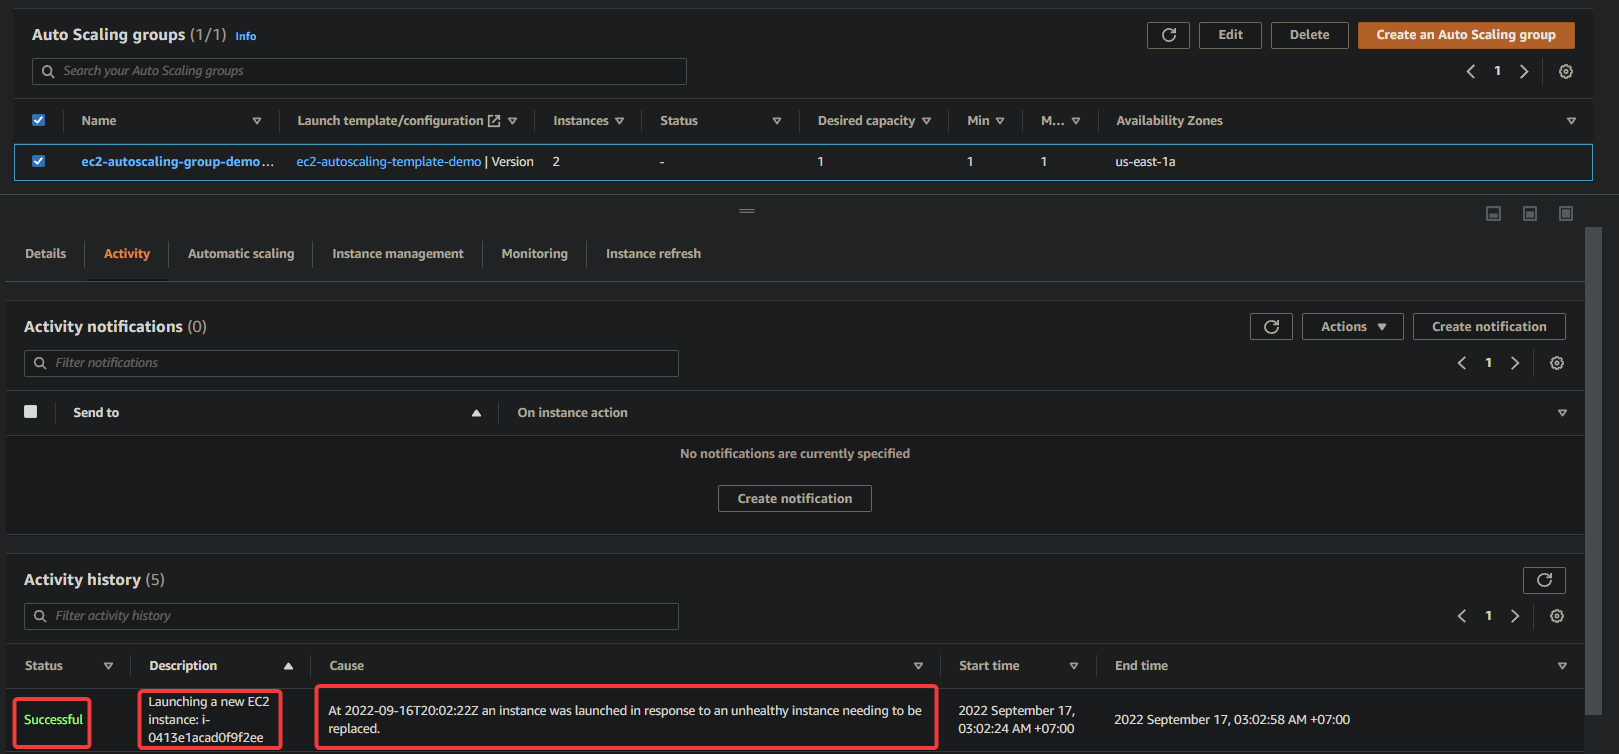The width and height of the screenshot is (1619, 754).
Task: Click the vertical scrollbar of the details panel
Action: [1594, 470]
